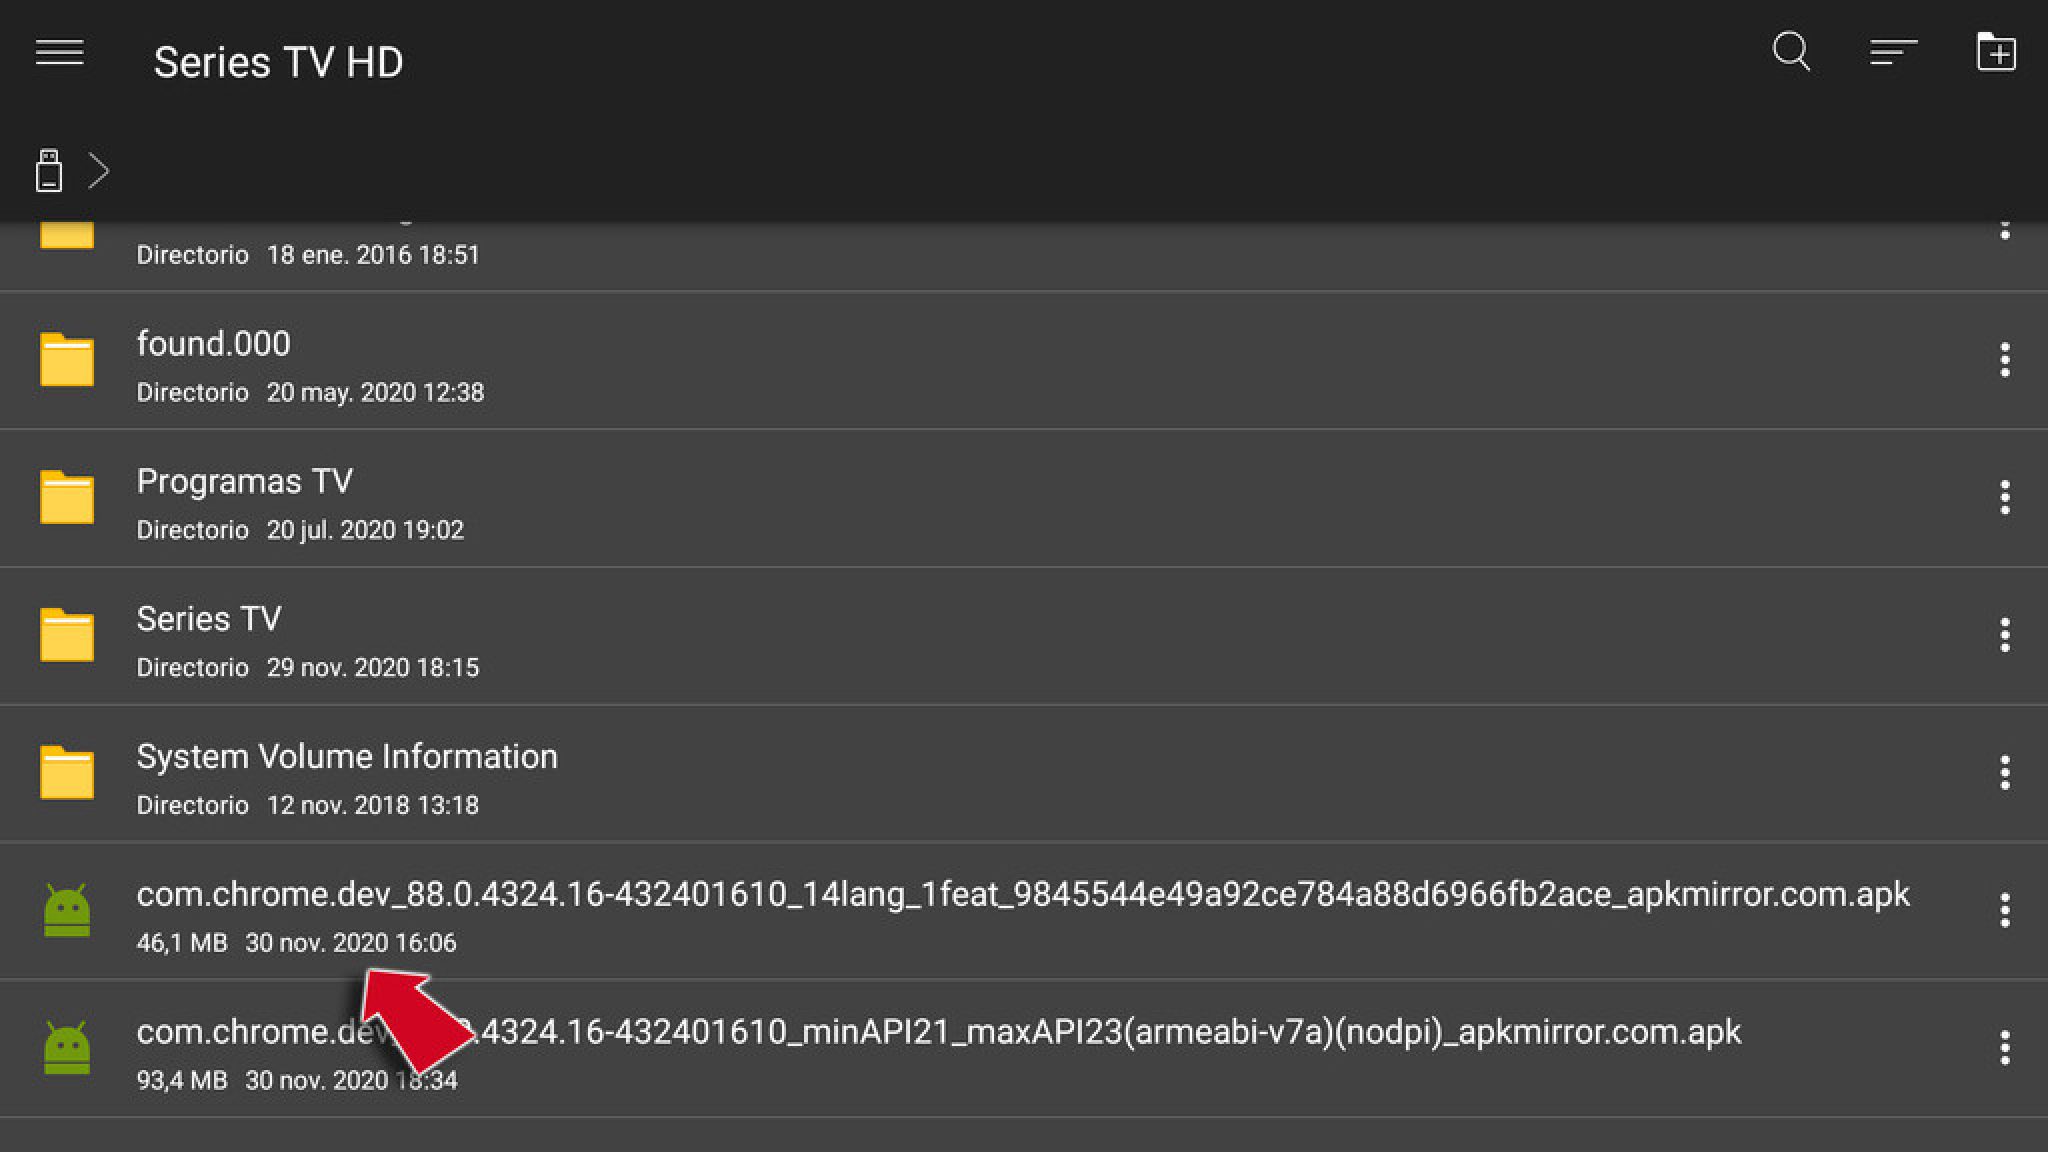Open options for System Volume Information
This screenshot has width=2048, height=1152.
point(2004,773)
